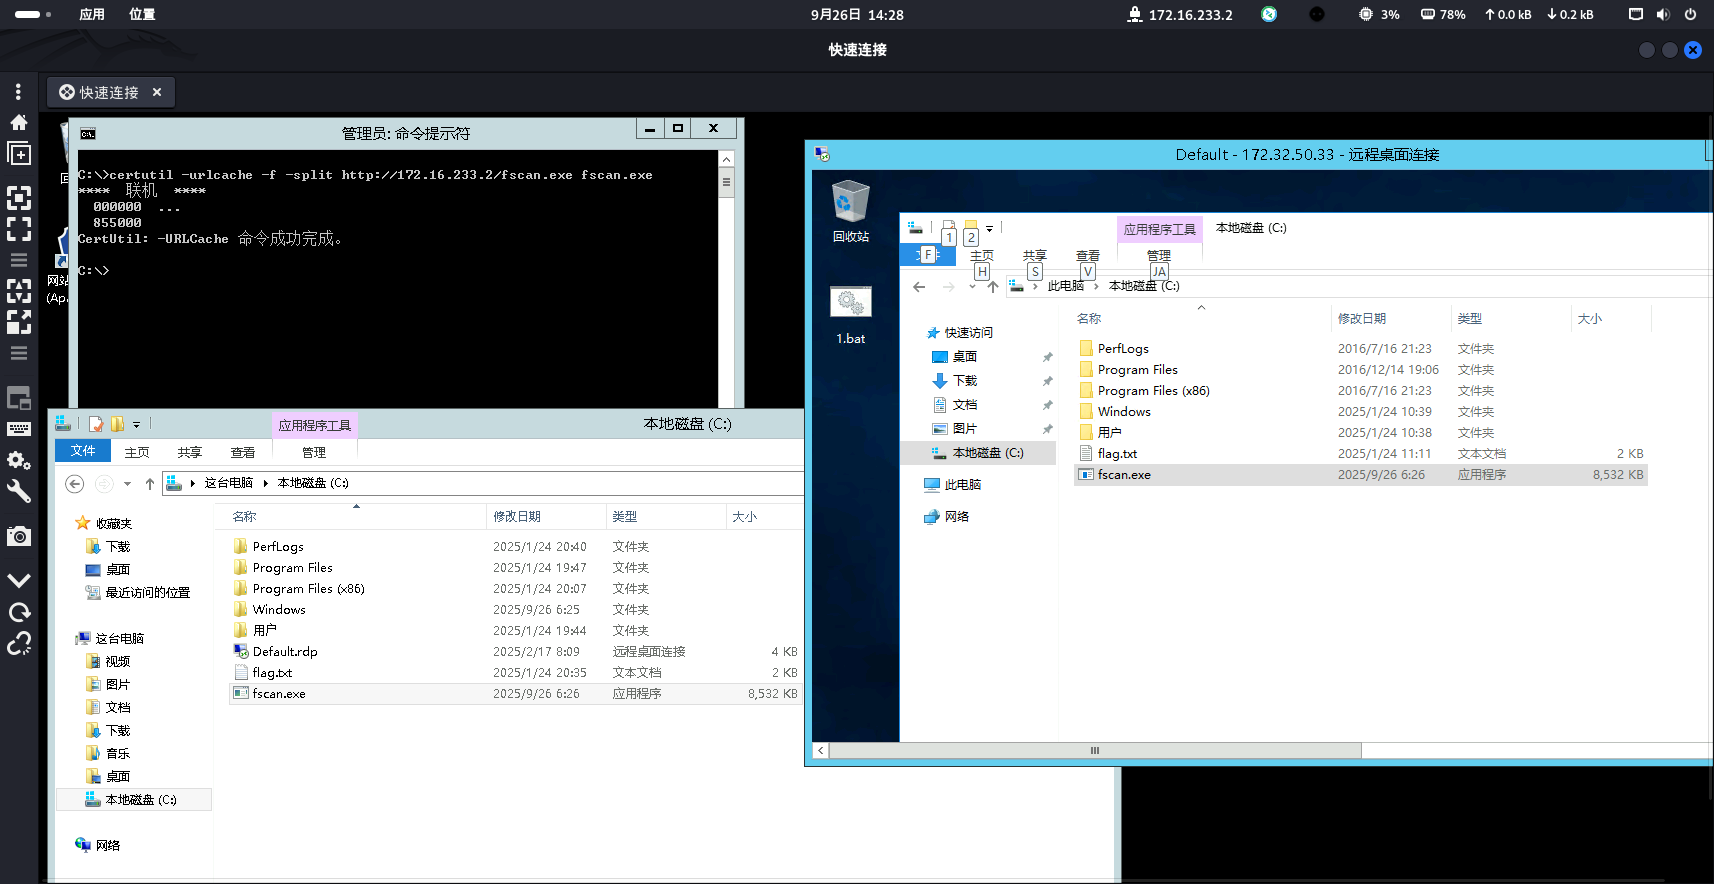Viewport: 1714px width, 884px height.
Task: Select the 快速连接 tab
Action: point(110,92)
